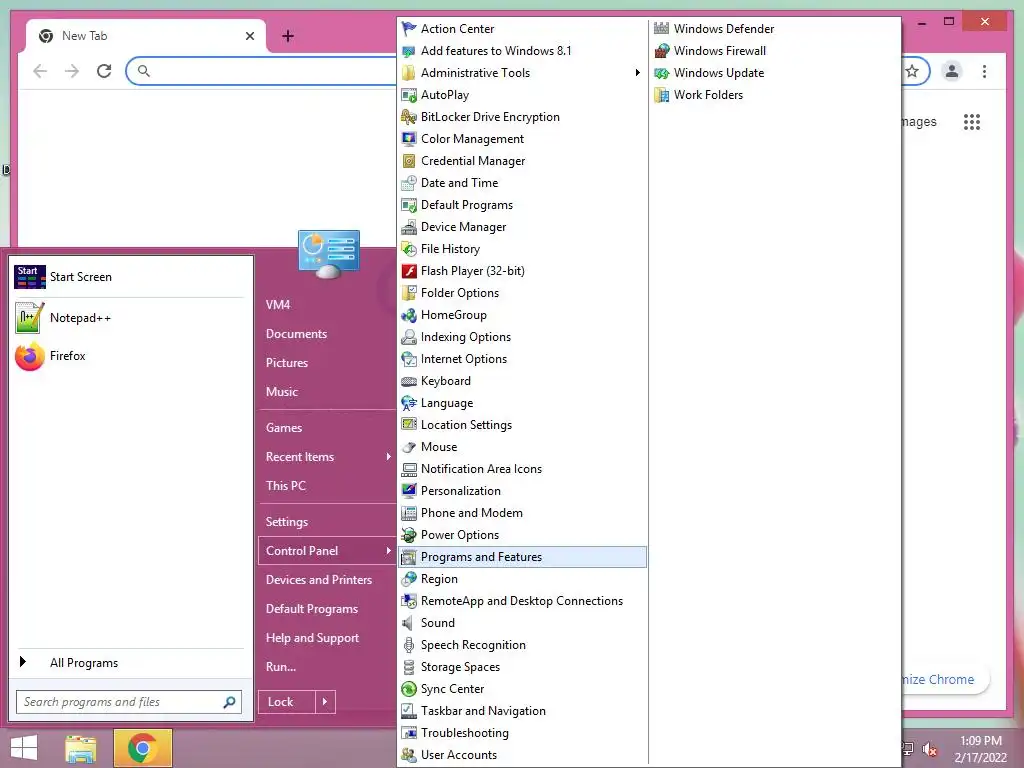
Task: Click the Mouse icon
Action: point(409,447)
